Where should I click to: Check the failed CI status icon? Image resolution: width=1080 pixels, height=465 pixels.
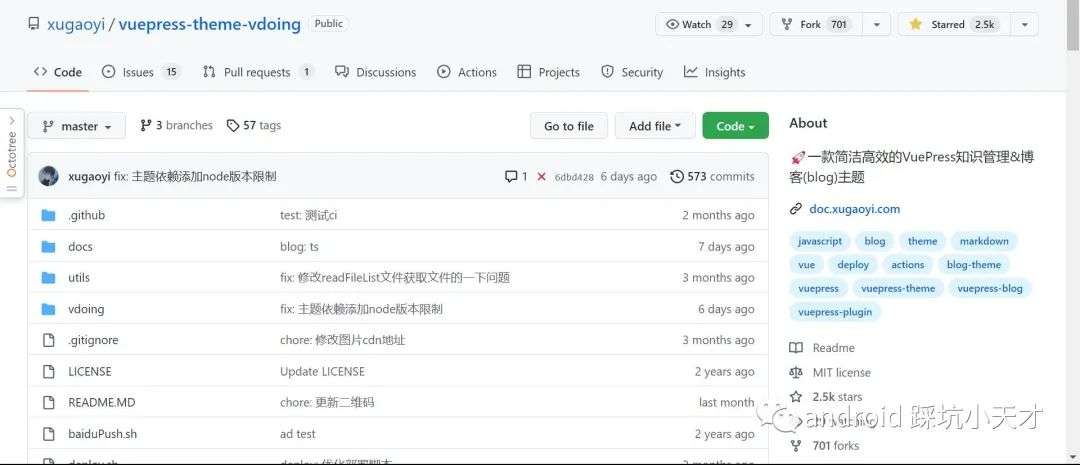tap(541, 176)
